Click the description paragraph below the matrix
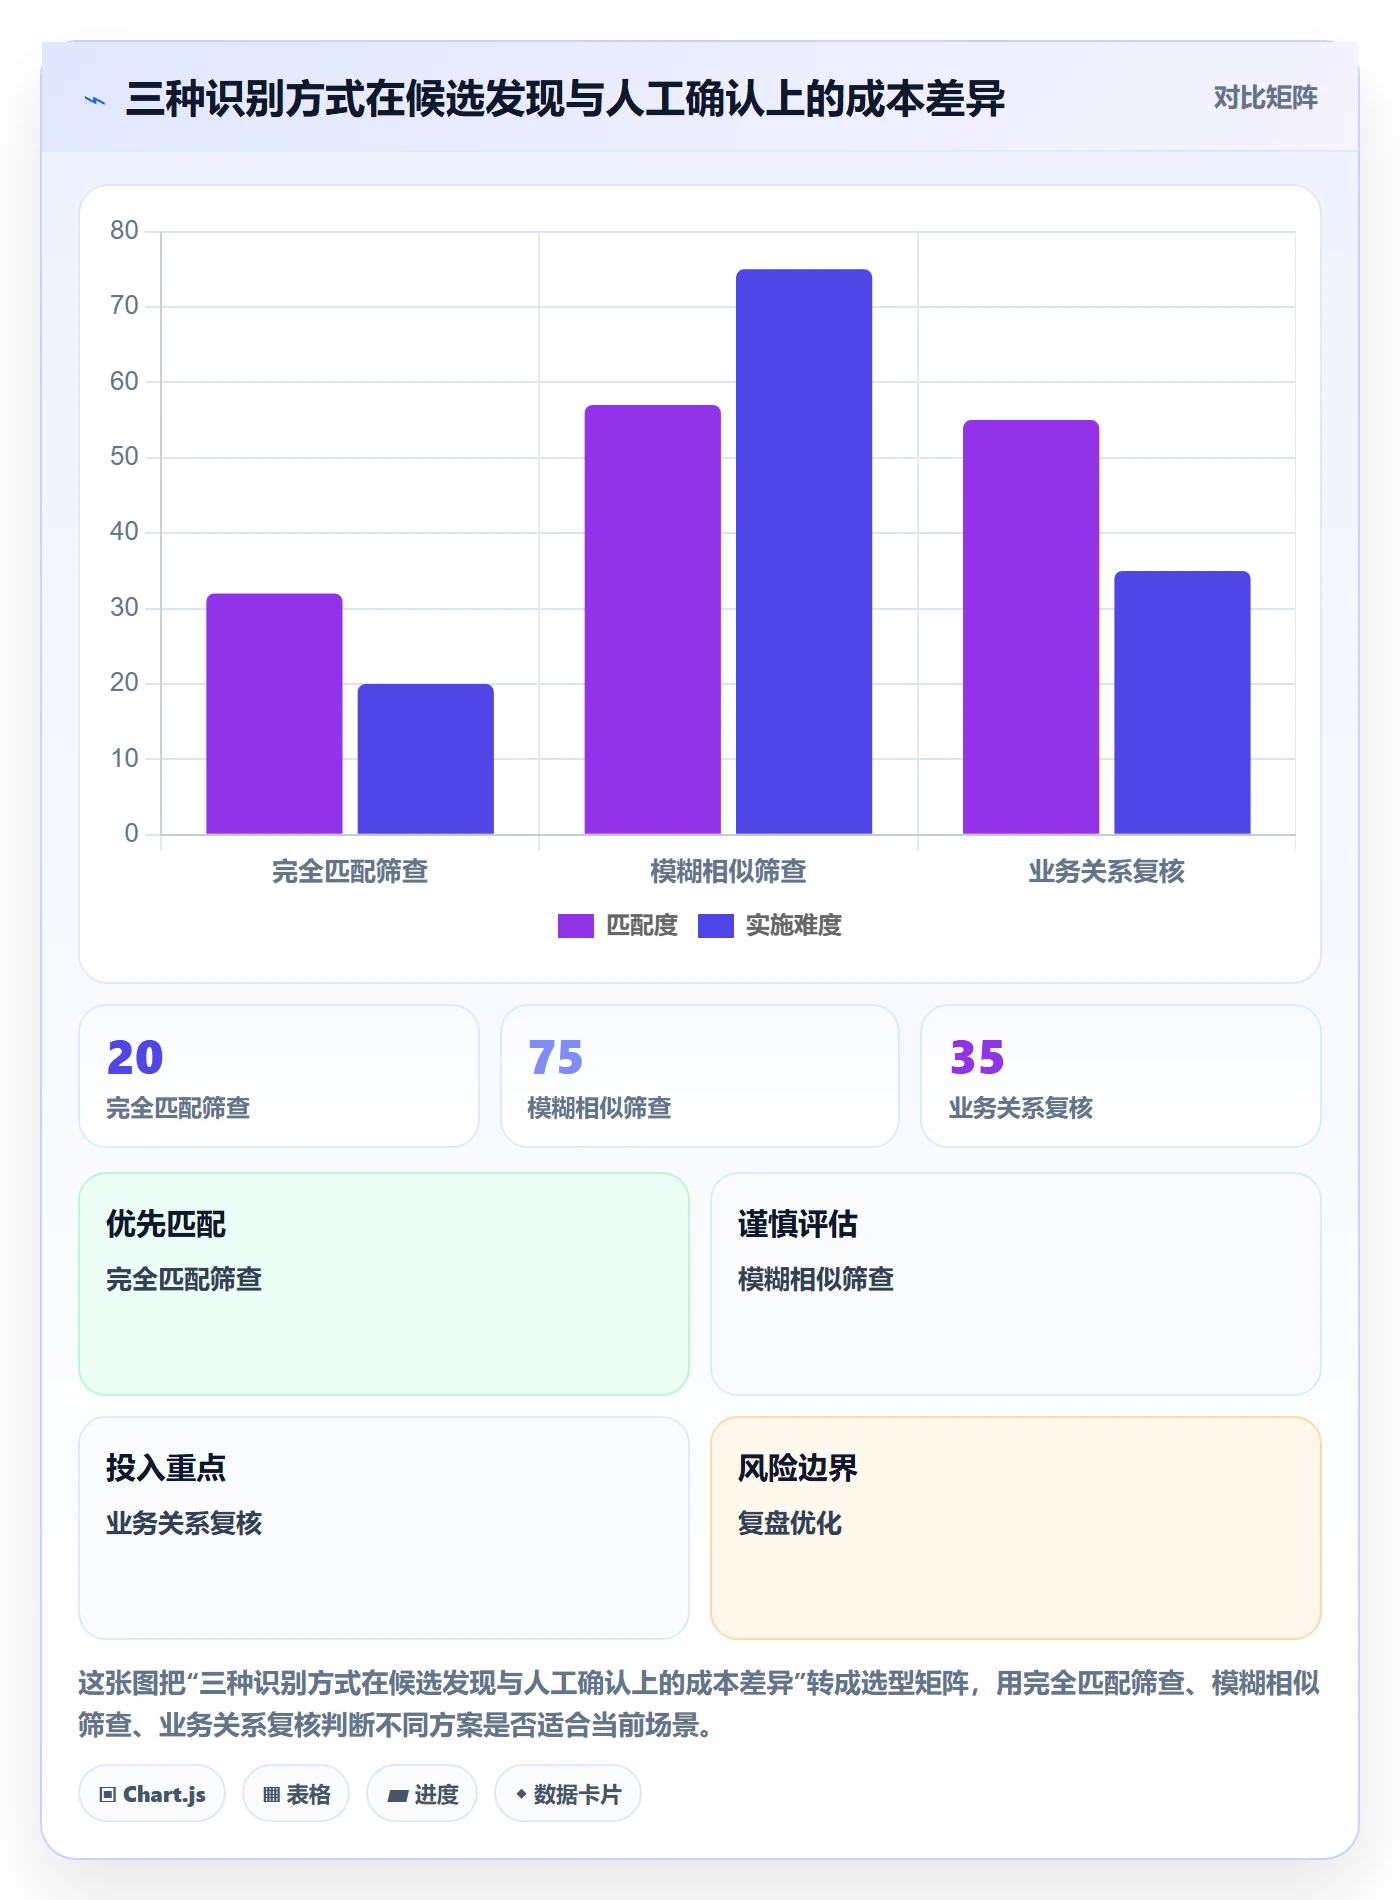 coord(699,1704)
